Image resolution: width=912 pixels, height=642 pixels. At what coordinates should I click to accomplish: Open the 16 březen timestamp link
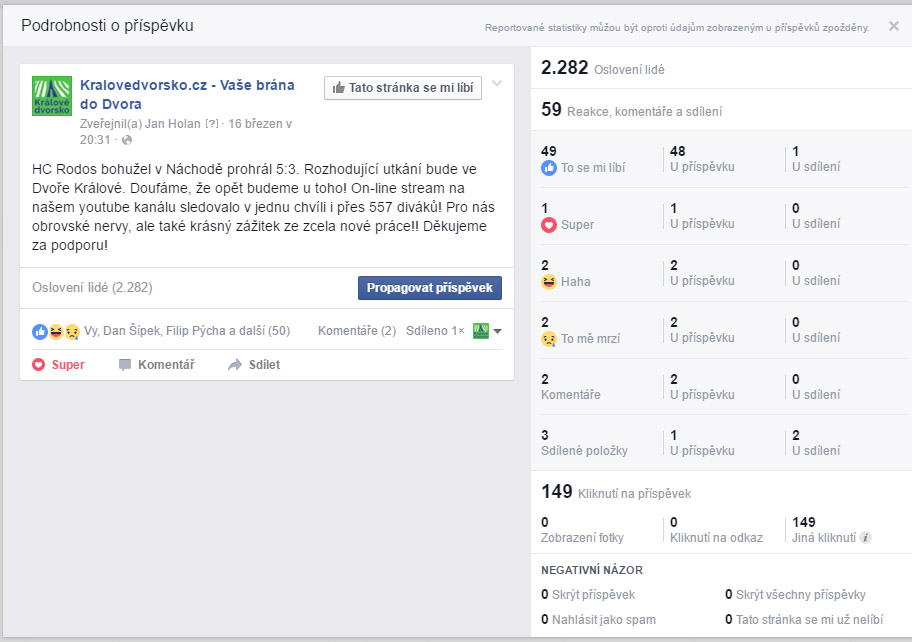tap(260, 124)
